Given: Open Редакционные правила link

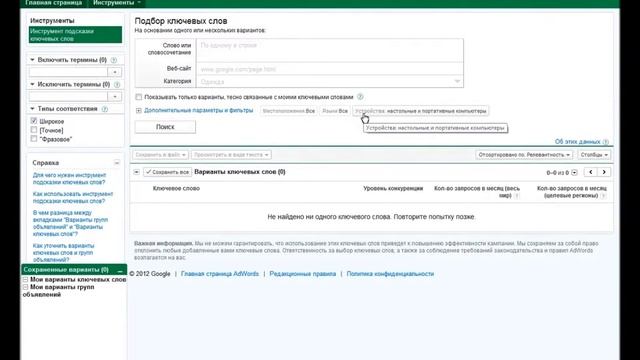Looking at the screenshot, I should (x=302, y=274).
